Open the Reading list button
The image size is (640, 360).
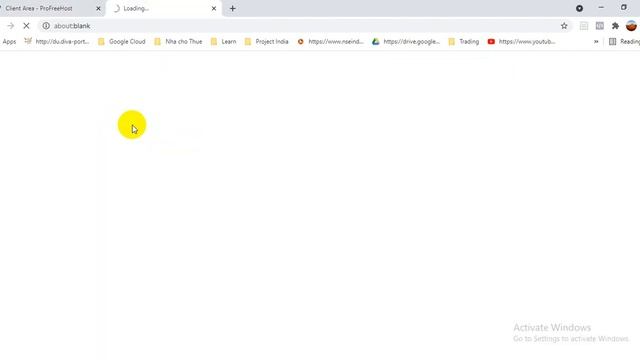click(x=624, y=42)
